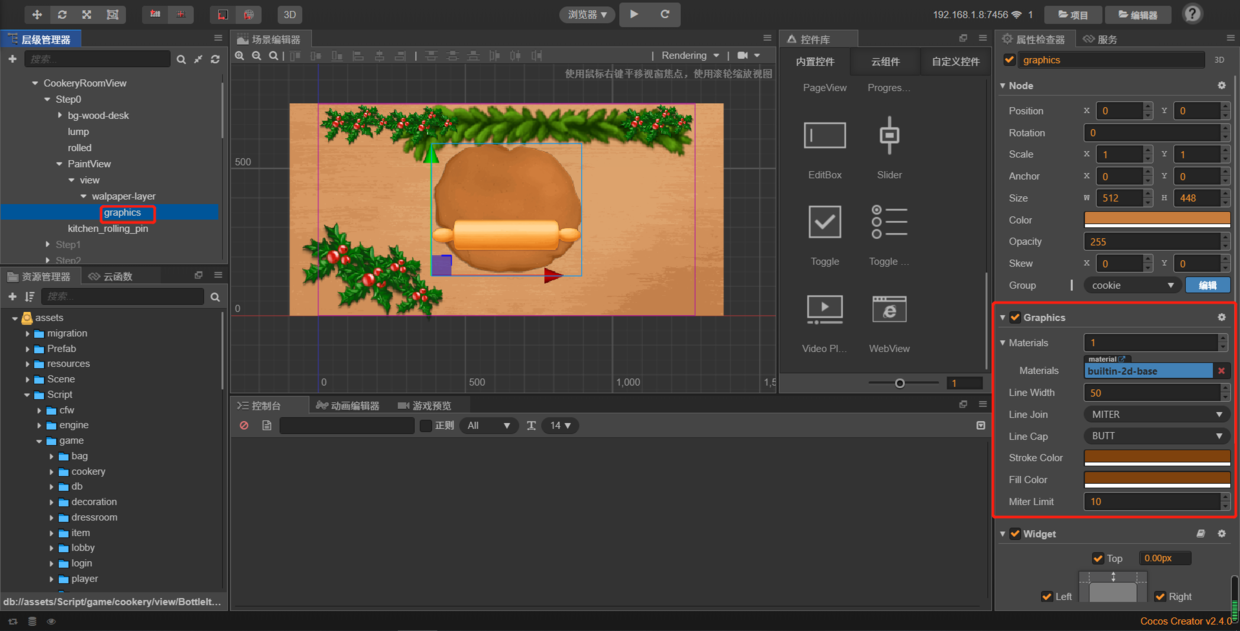Collapse the CookeryRoomView node

pyautogui.click(x=35, y=83)
